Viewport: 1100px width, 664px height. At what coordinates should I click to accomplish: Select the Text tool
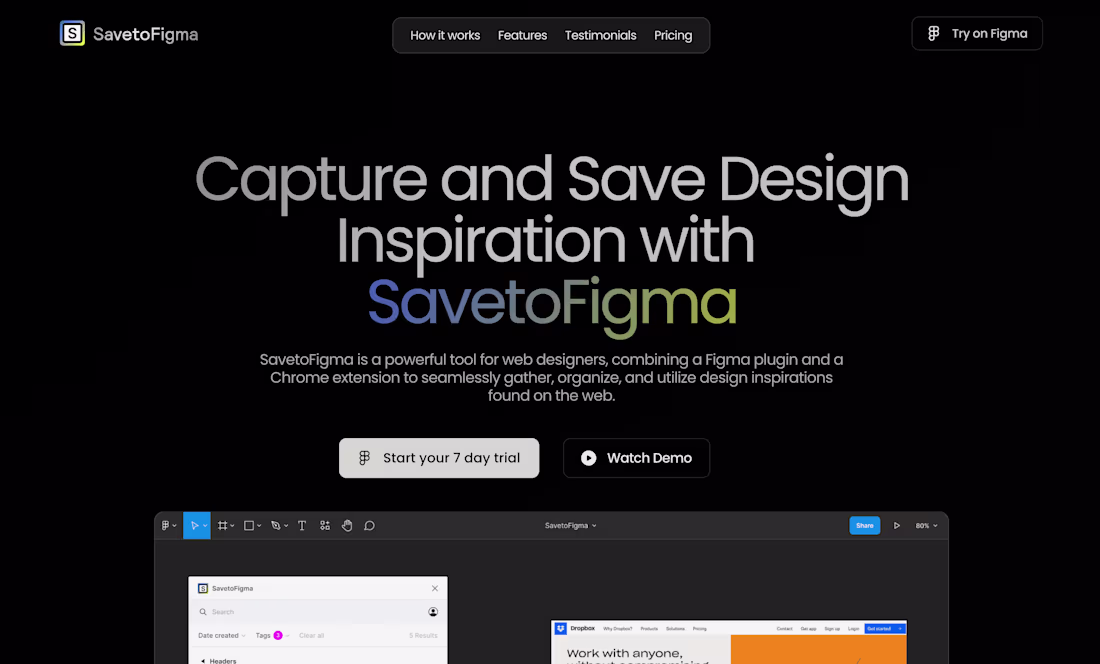pos(302,525)
